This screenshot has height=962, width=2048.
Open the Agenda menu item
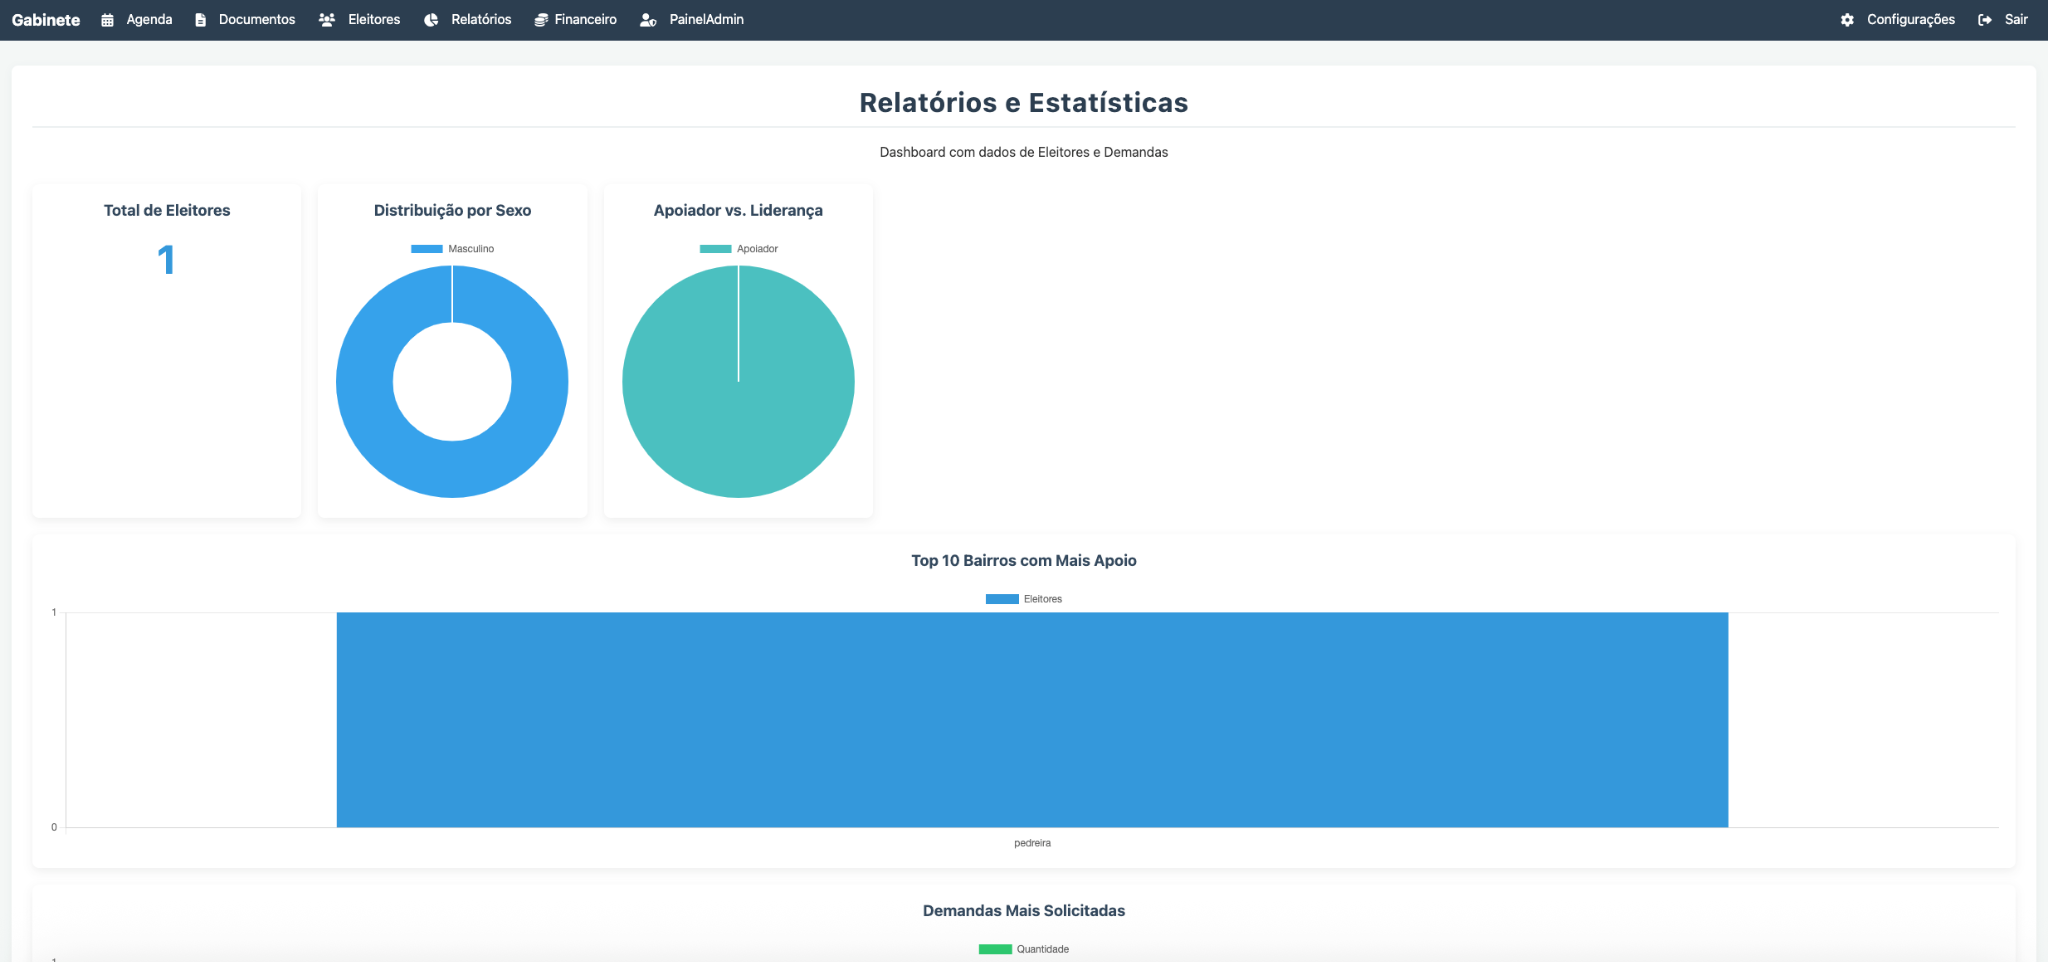(x=149, y=20)
